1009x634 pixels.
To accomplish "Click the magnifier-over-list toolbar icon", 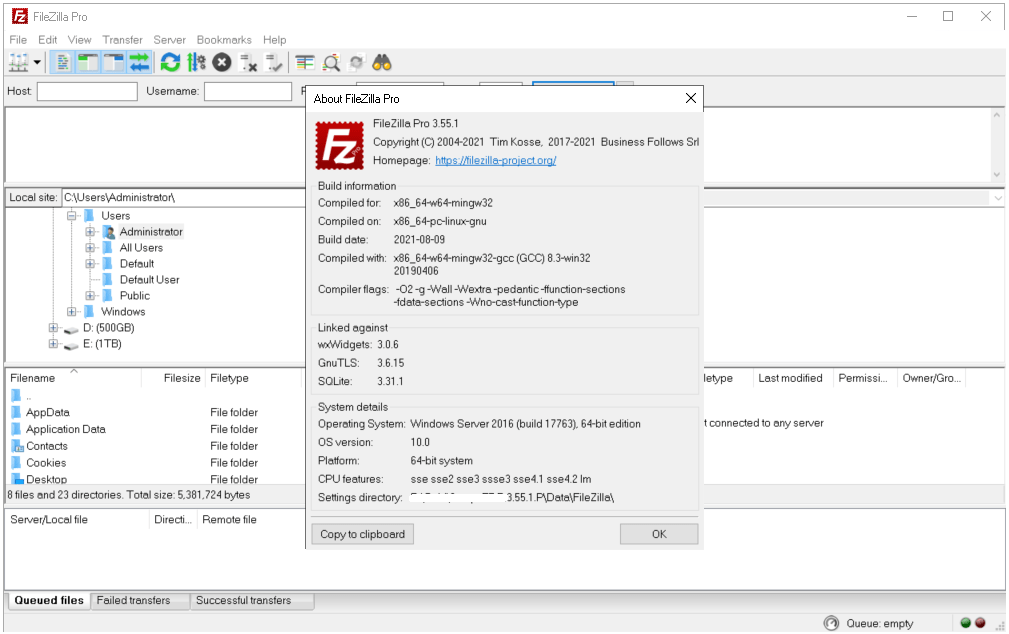I will click(331, 62).
